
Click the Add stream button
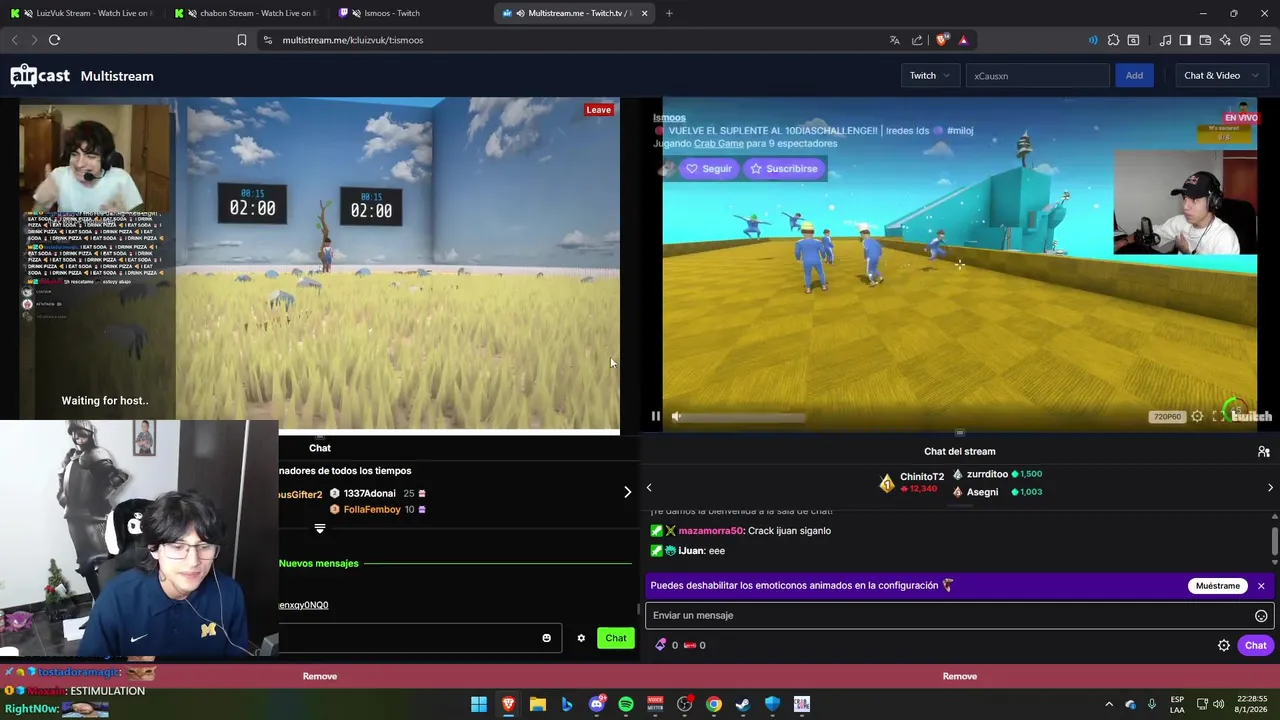pos(1134,76)
